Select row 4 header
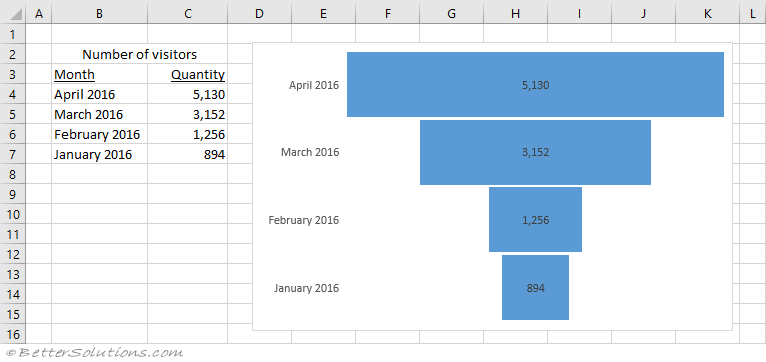Viewport: 766px width, 362px height. tap(13, 94)
